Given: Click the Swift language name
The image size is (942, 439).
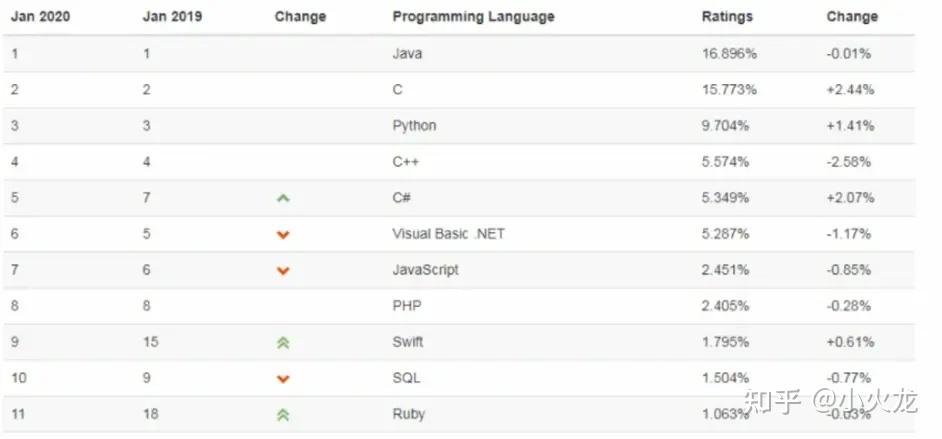Looking at the screenshot, I should [x=408, y=342].
